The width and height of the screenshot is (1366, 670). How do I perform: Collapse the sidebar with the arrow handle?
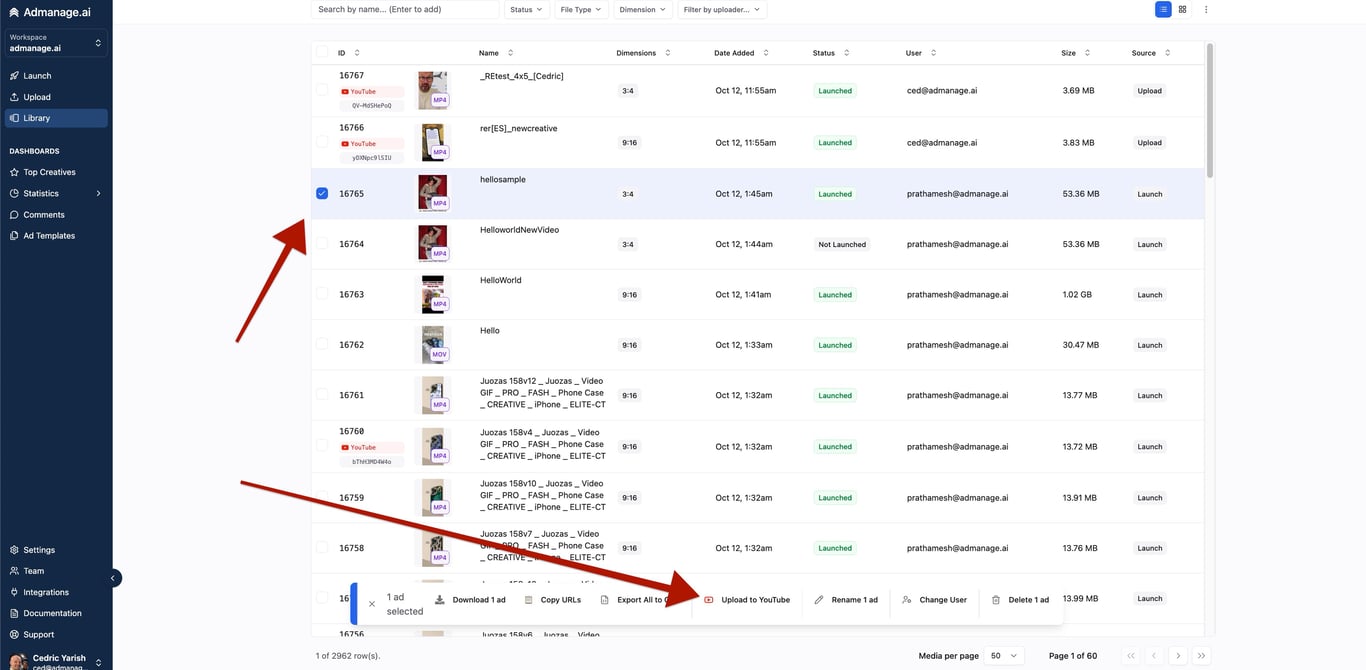point(114,578)
